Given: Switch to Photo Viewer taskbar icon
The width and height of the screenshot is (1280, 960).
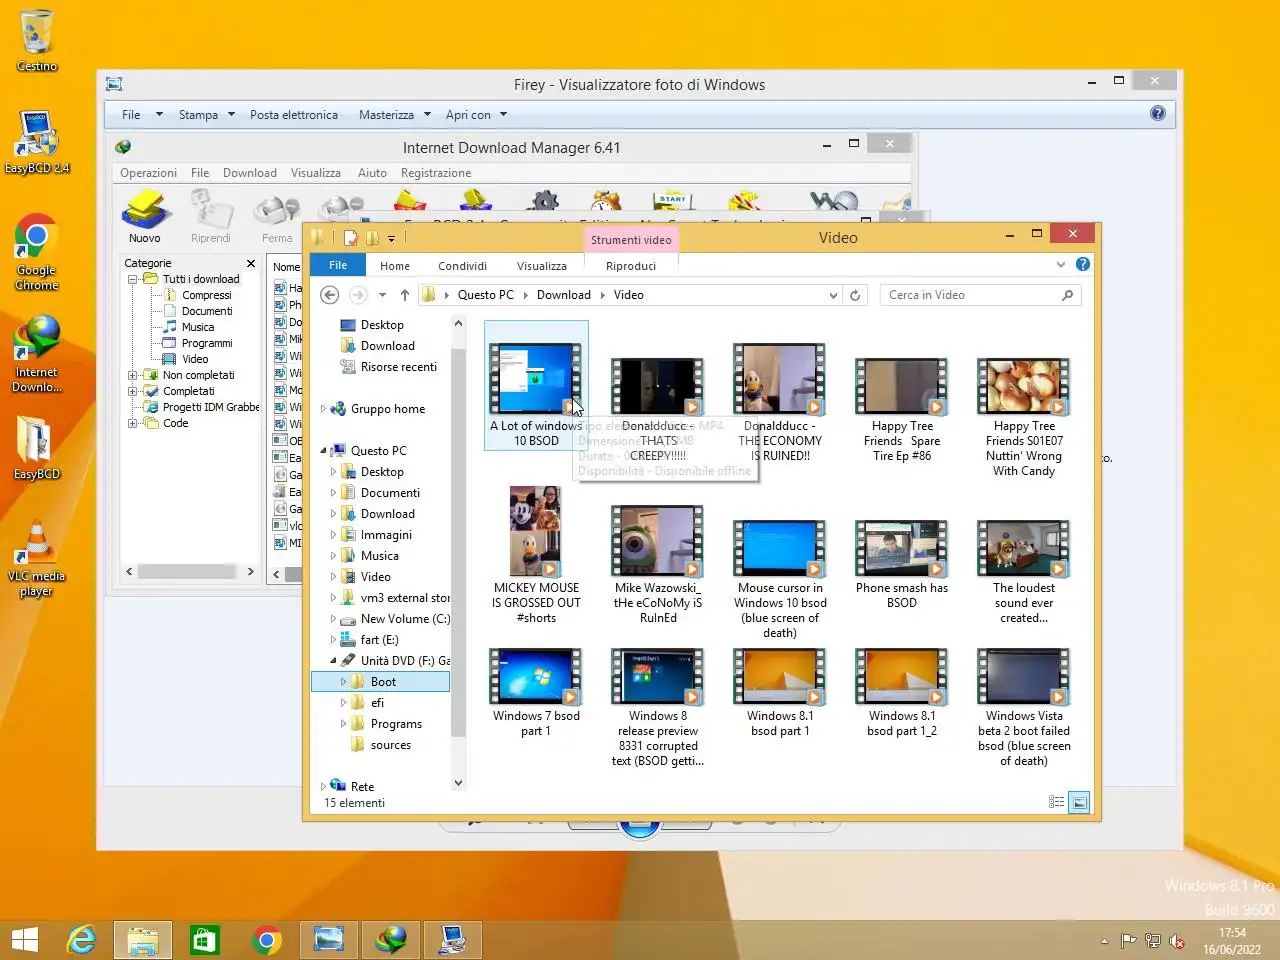Looking at the screenshot, I should pyautogui.click(x=329, y=940).
